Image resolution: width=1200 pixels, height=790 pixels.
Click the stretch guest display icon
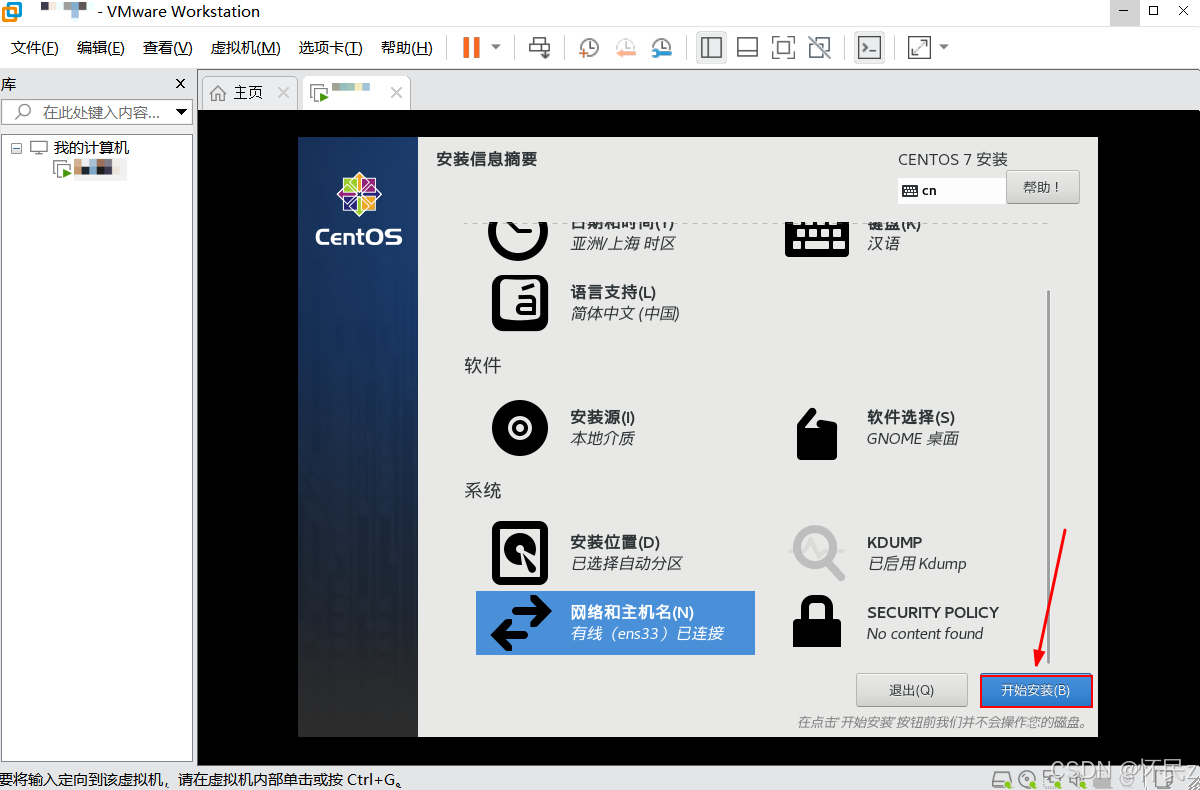coord(919,47)
